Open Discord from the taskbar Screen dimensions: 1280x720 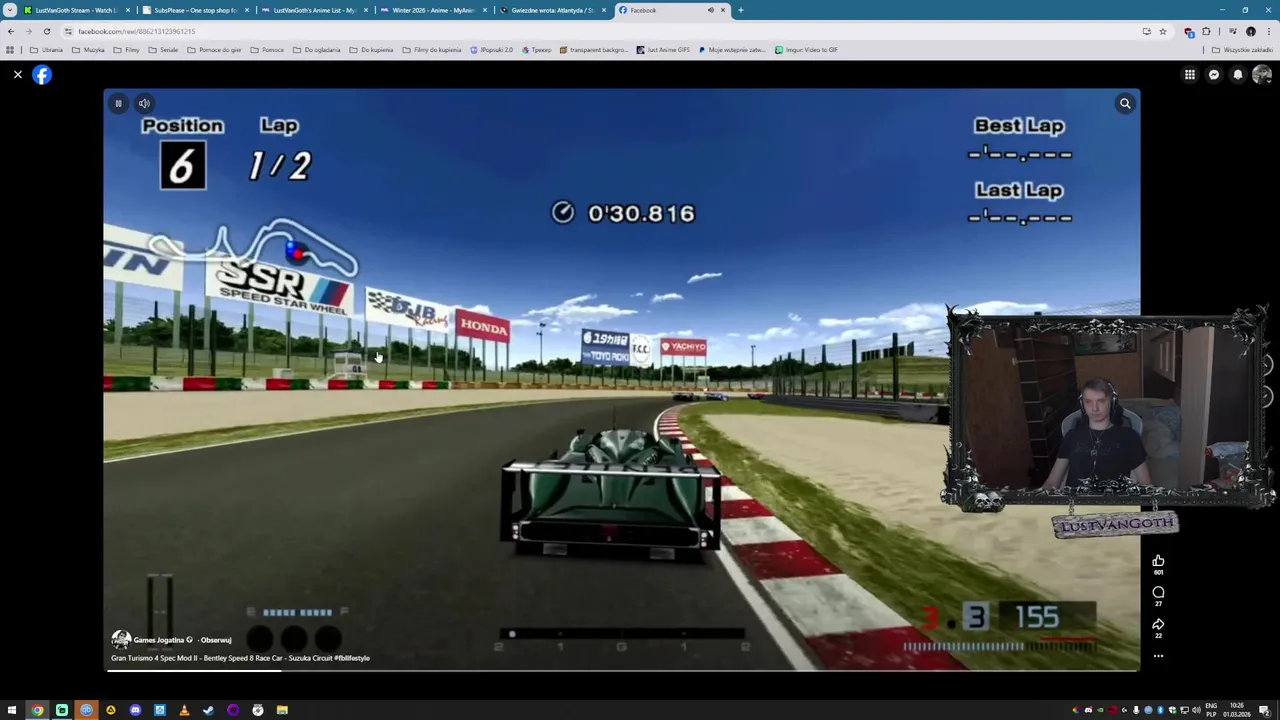pos(135,710)
